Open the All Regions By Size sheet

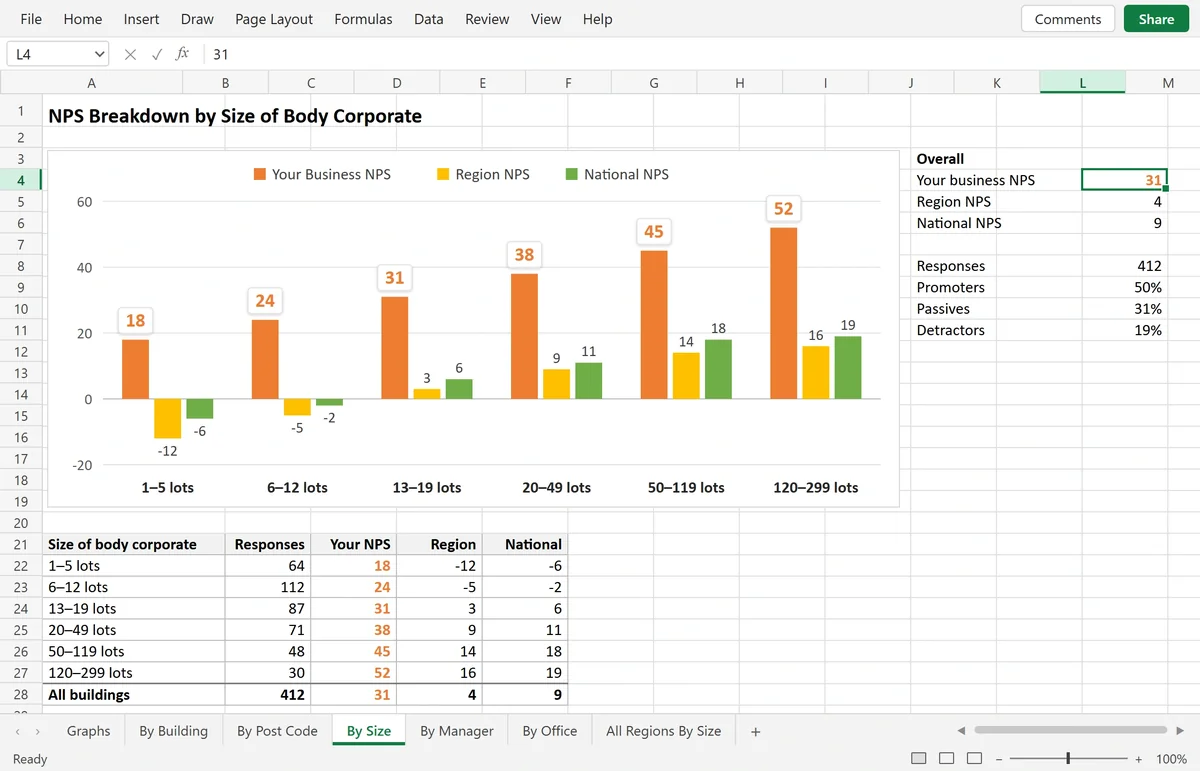(x=664, y=731)
